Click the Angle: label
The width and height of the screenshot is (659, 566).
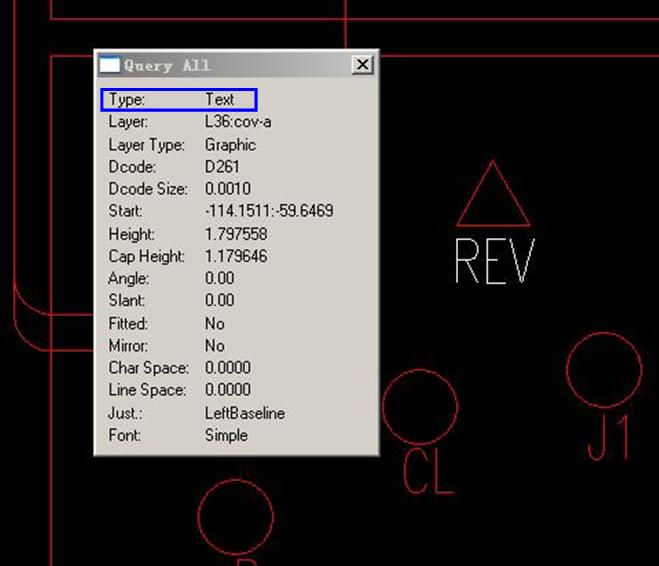(x=128, y=278)
